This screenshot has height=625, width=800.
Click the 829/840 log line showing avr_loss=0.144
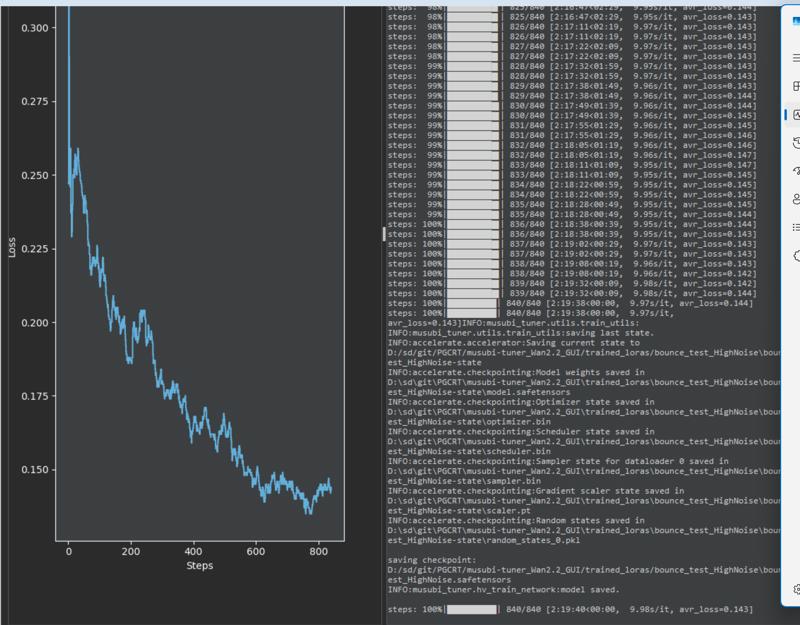tap(572, 96)
